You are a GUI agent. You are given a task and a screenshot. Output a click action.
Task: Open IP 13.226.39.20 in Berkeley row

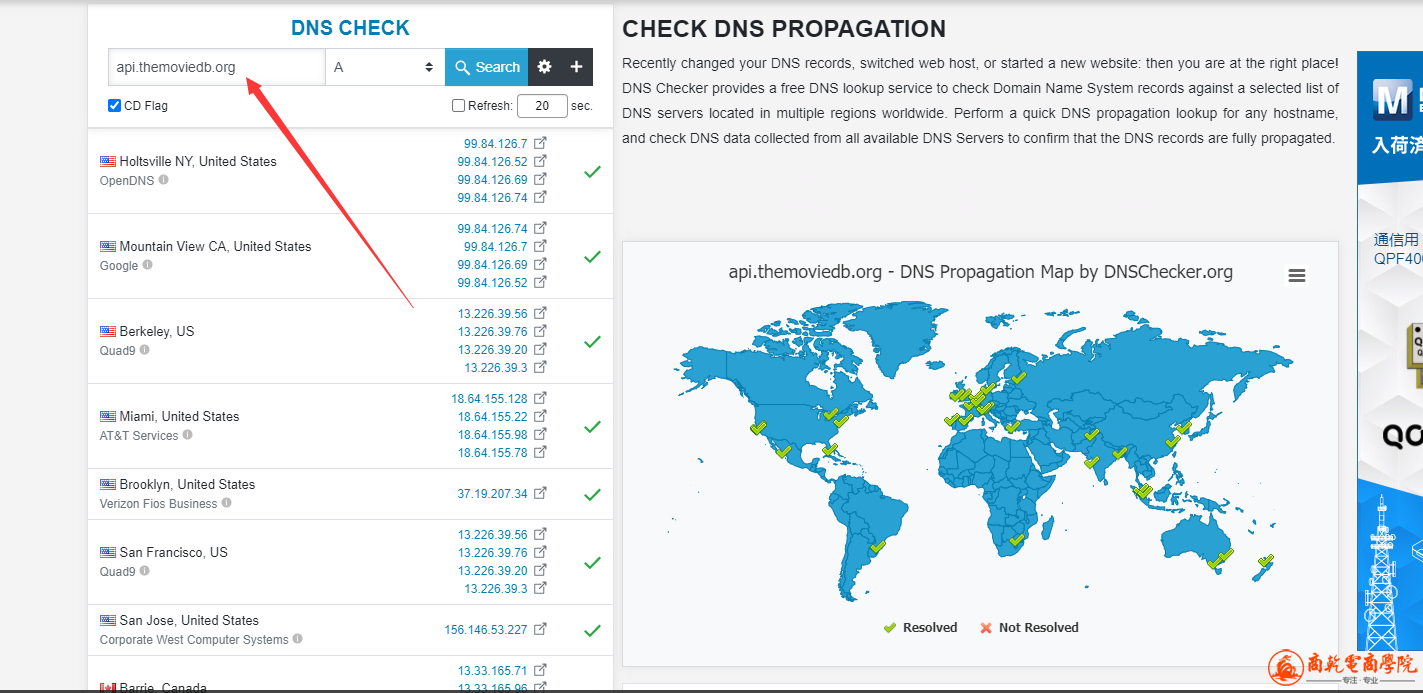[x=492, y=349]
